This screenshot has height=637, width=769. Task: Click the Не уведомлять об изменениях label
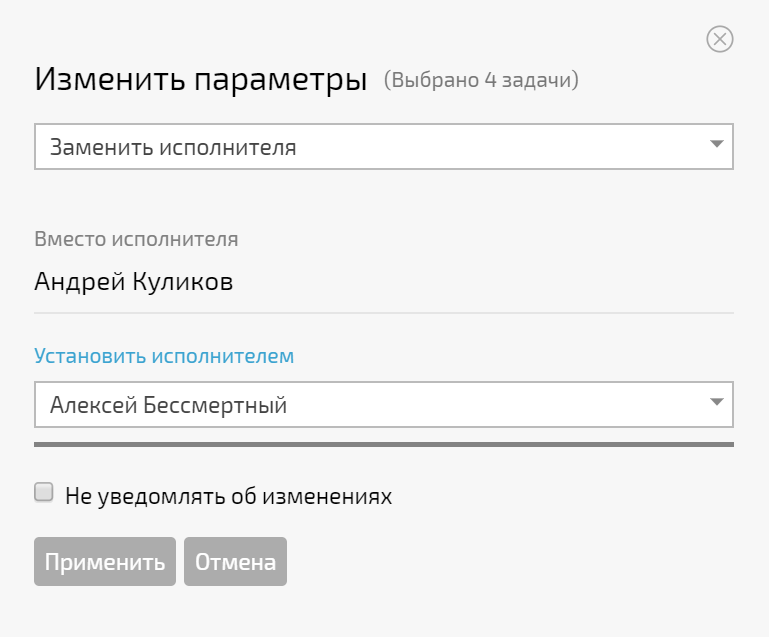229,496
